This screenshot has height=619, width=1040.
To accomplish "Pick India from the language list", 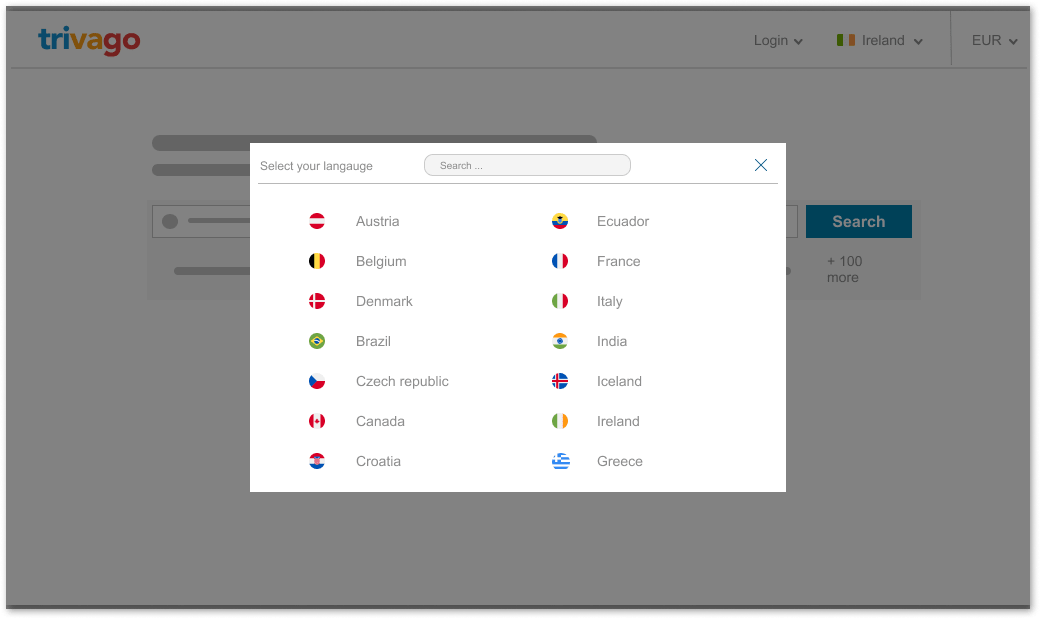I will tap(612, 341).
